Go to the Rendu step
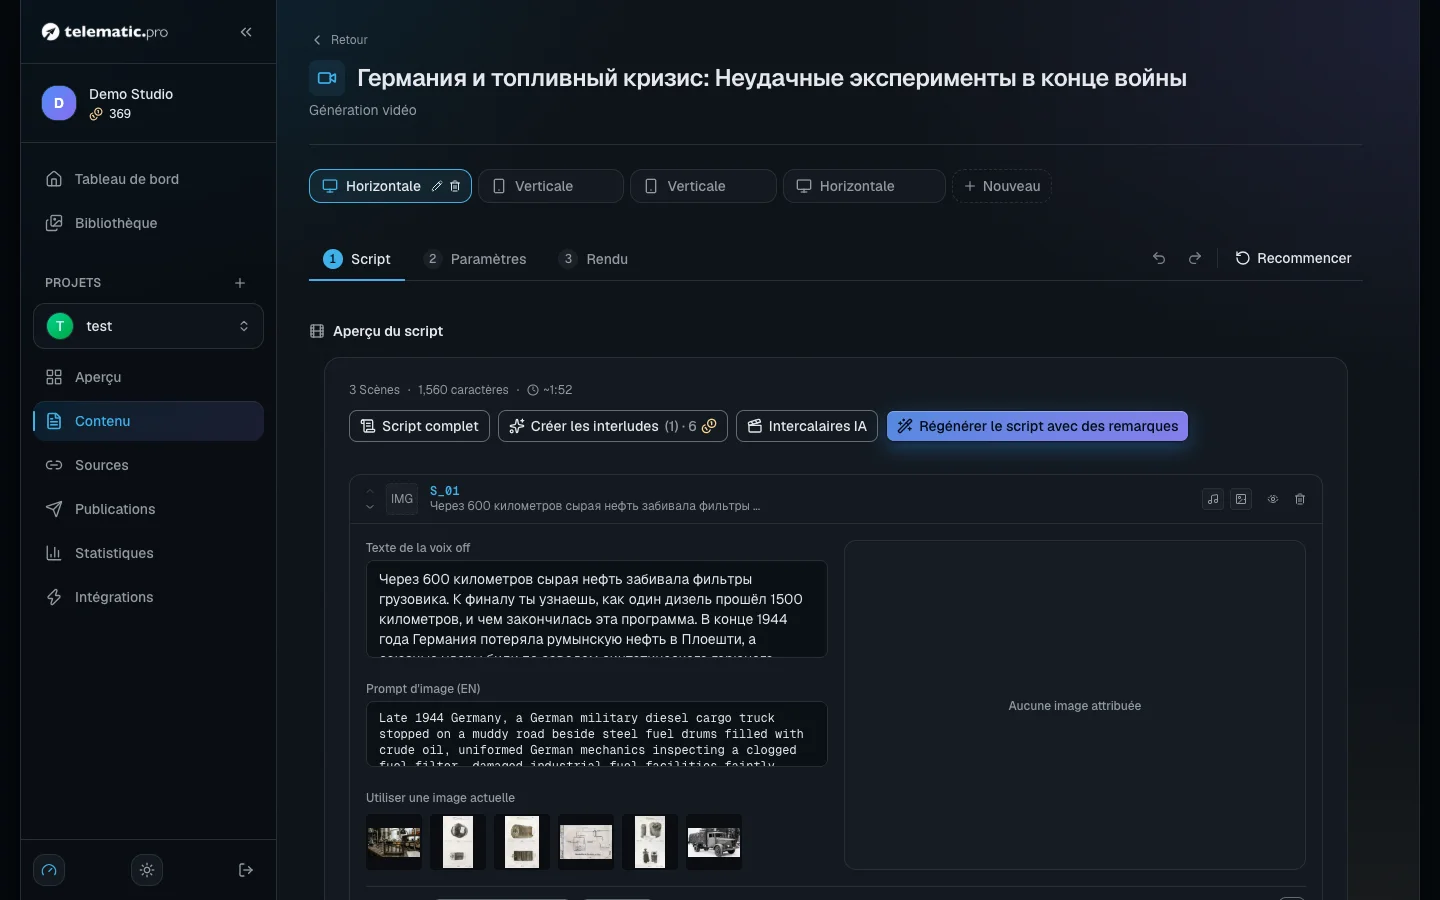 594,259
